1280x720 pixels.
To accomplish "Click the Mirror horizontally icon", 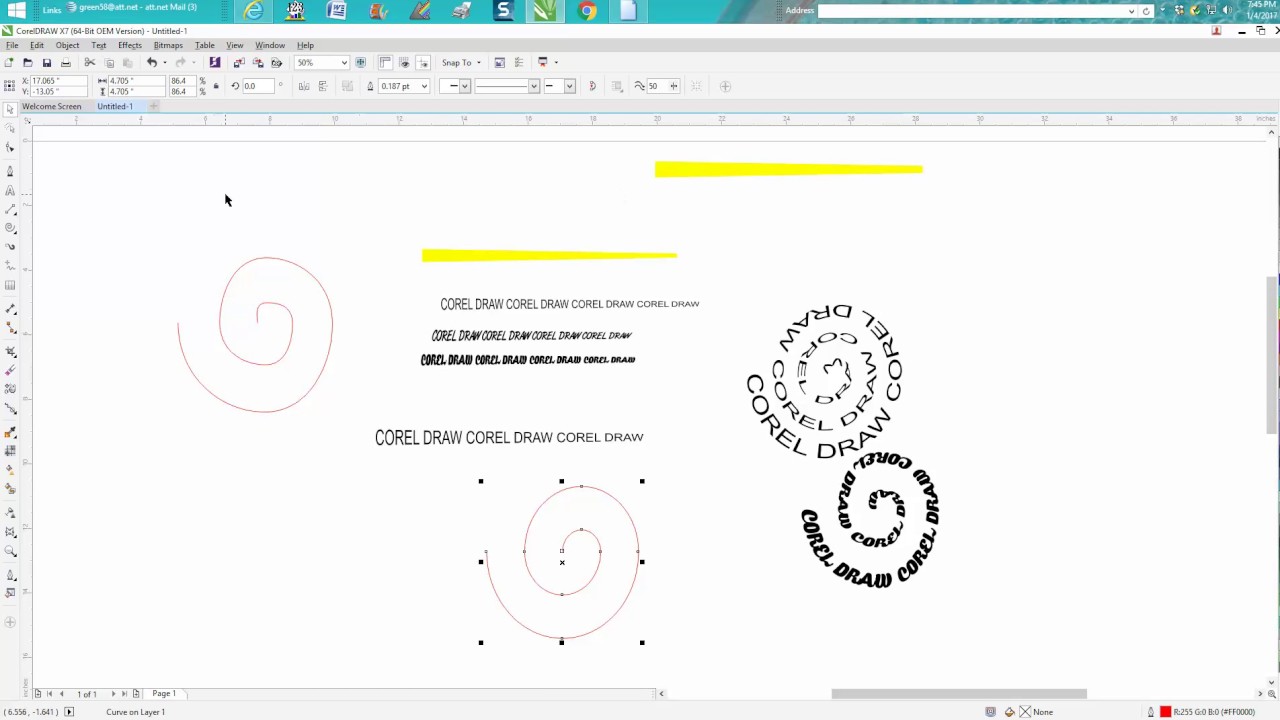I will click(x=304, y=86).
